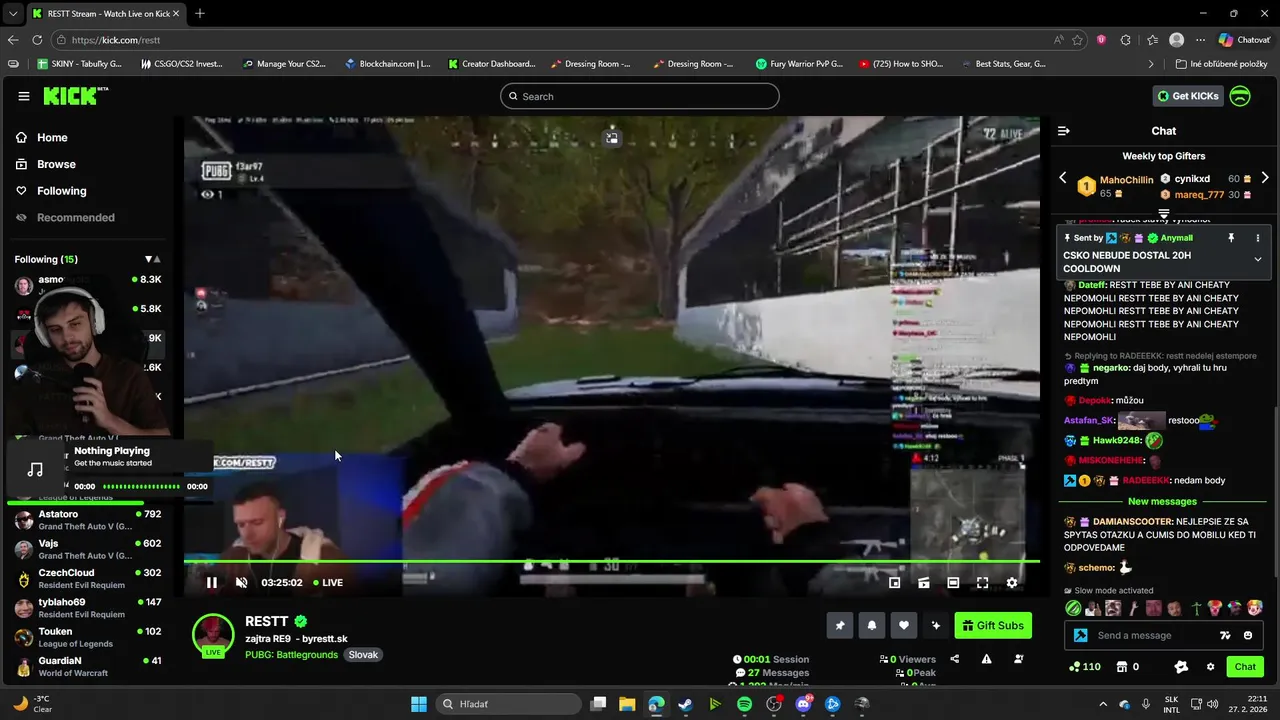1280x720 pixels.
Task: Follow the channel with the heart button
Action: [904, 626]
